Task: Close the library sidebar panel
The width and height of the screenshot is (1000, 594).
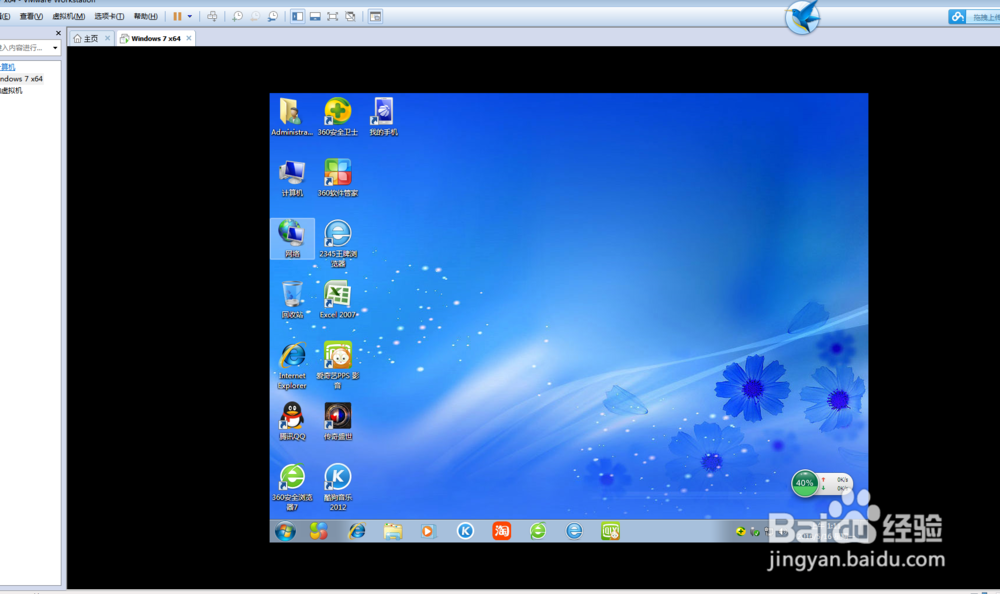Action: (58, 33)
